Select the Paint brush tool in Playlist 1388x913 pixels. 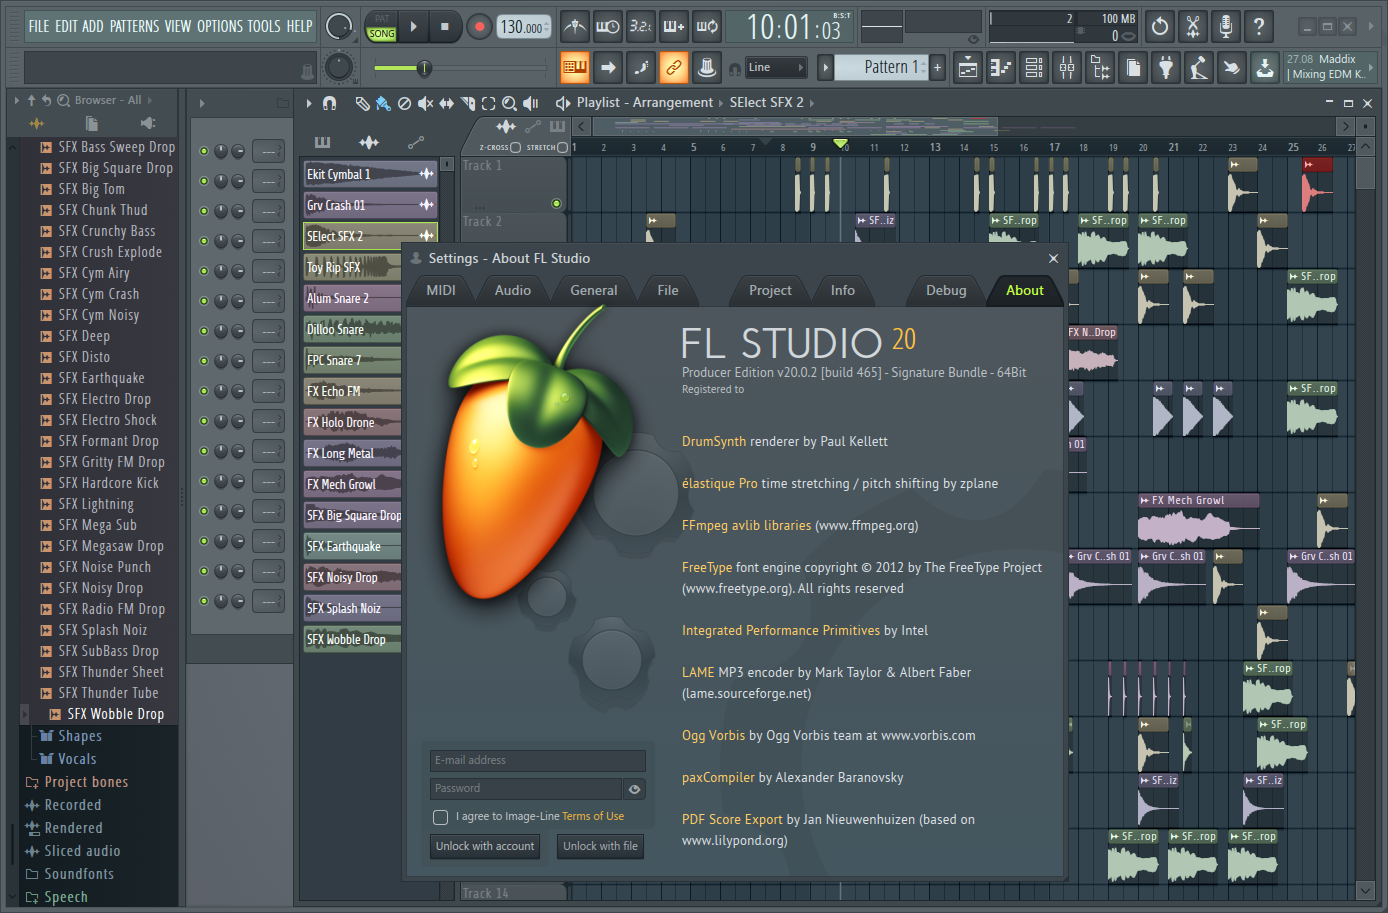[383, 103]
